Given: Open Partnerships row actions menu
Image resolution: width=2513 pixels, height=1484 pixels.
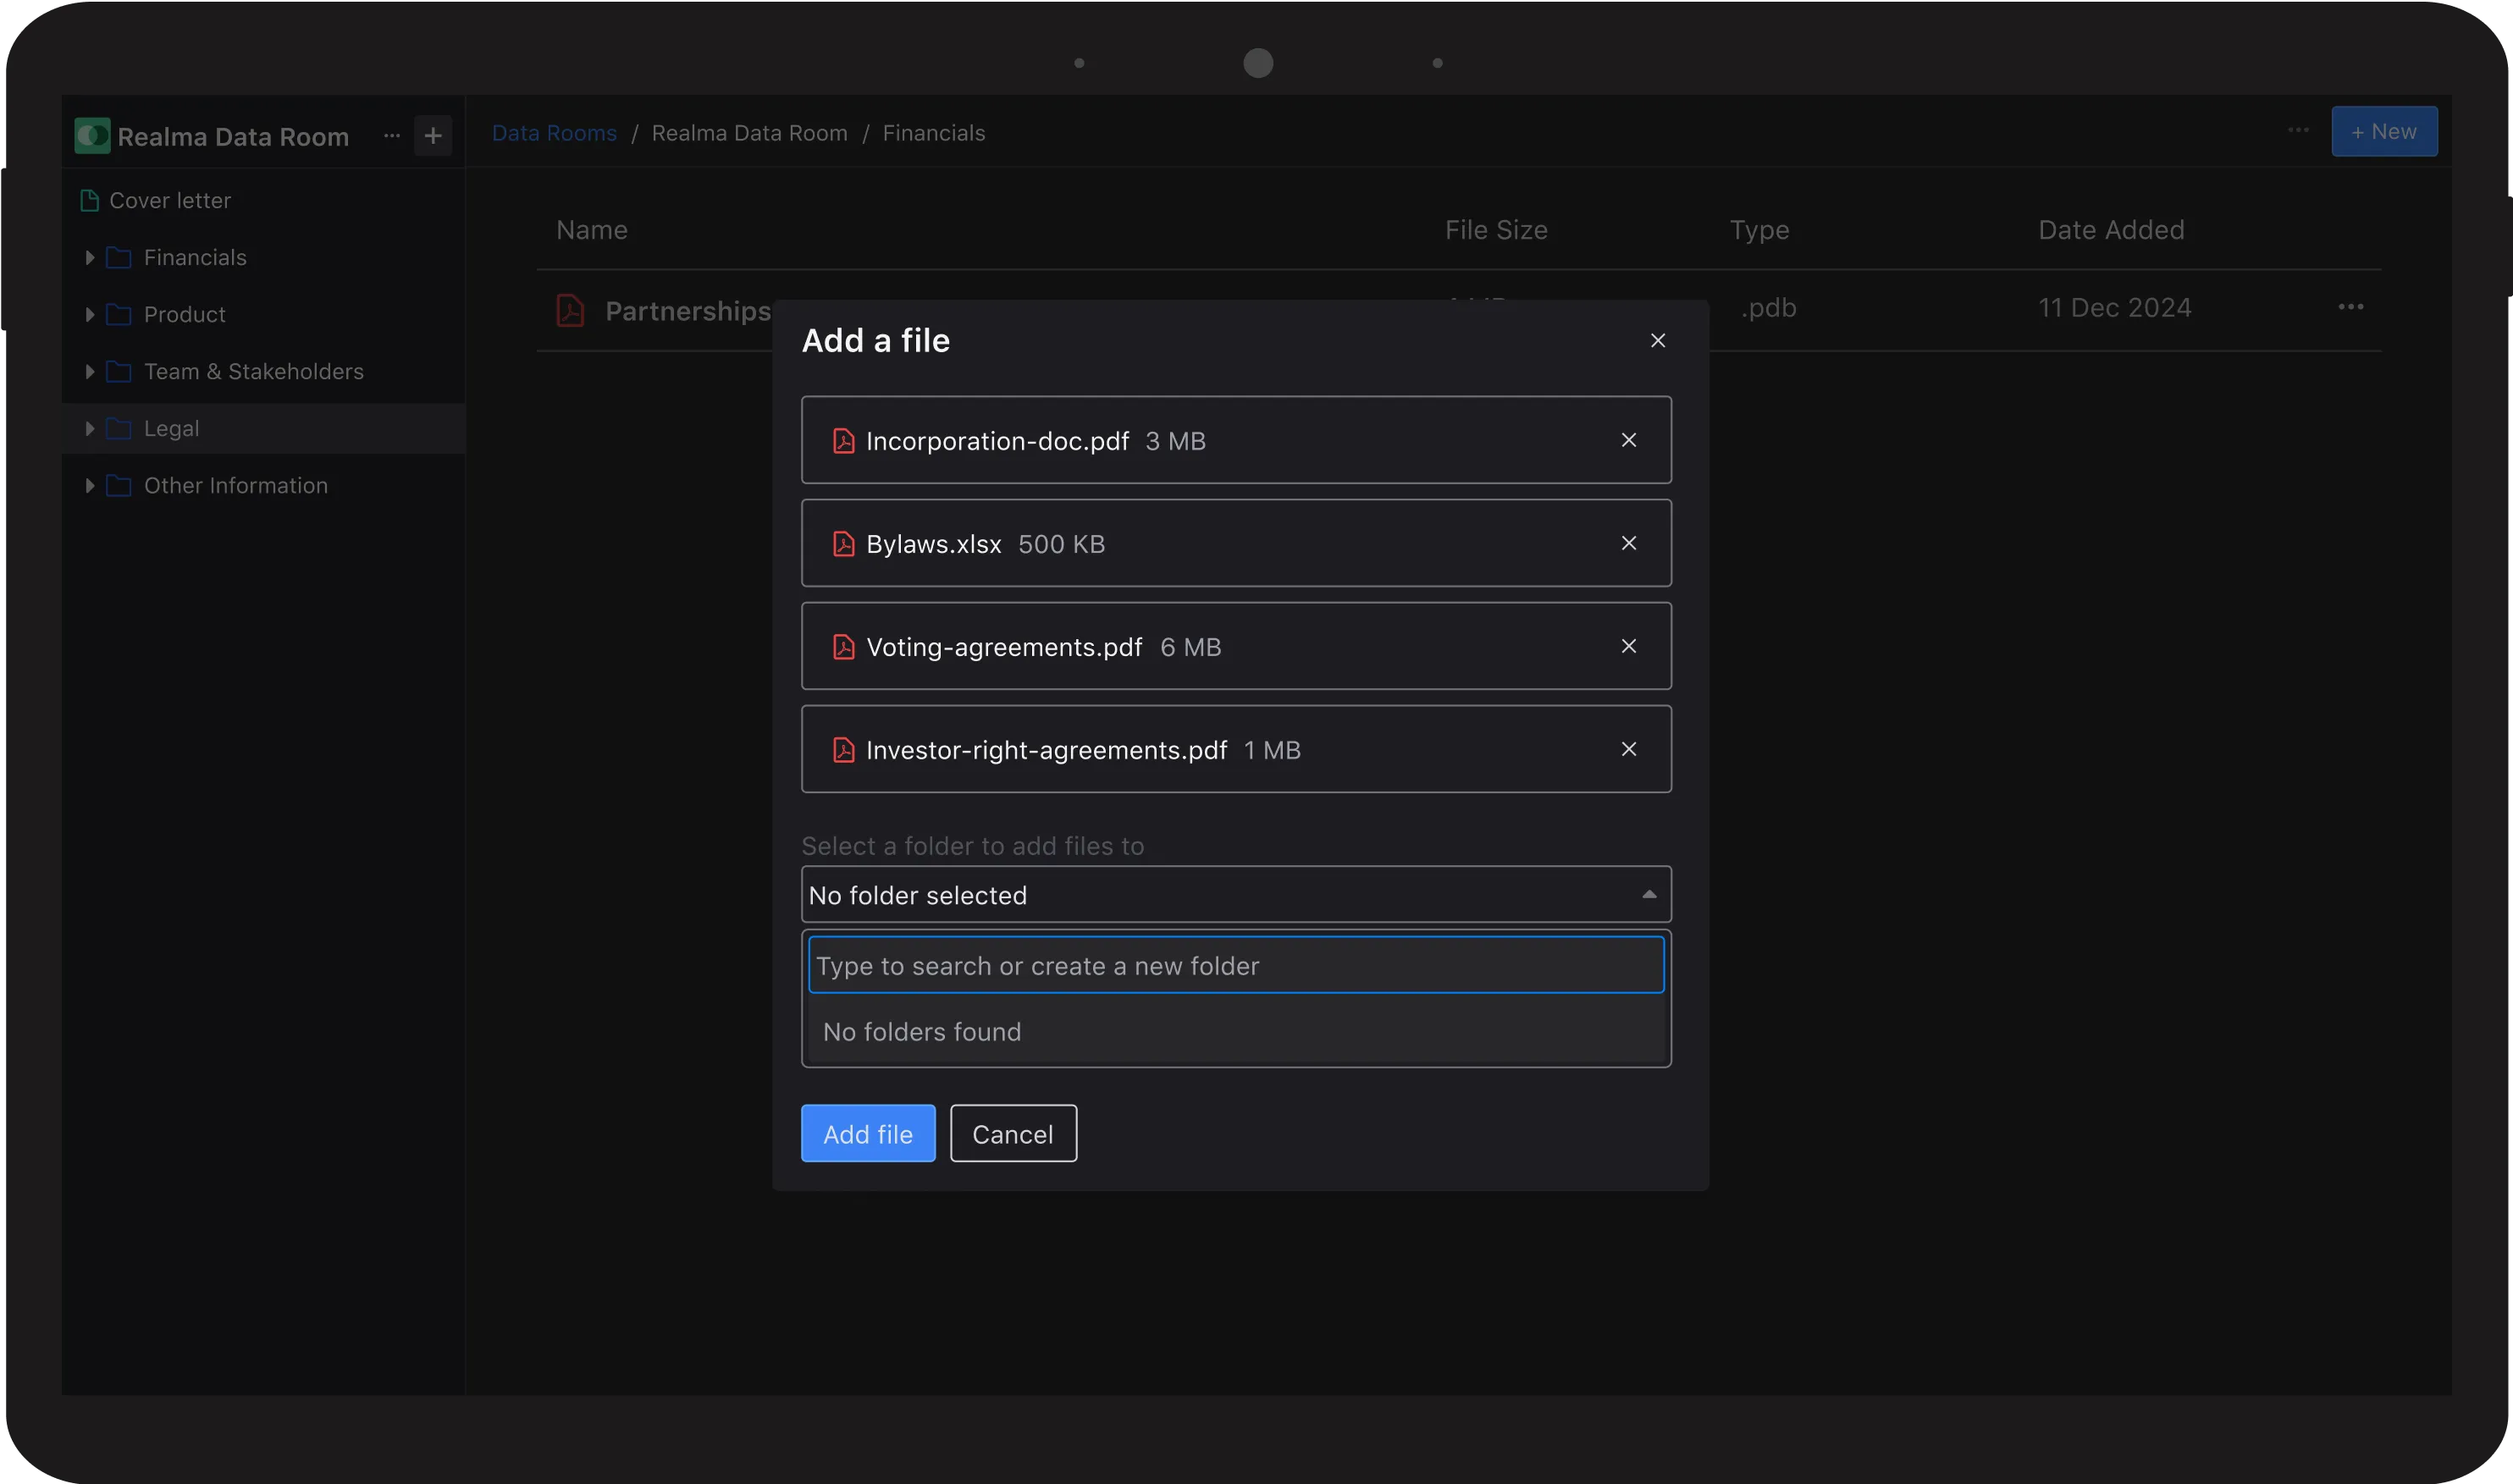Looking at the screenshot, I should tap(2350, 307).
